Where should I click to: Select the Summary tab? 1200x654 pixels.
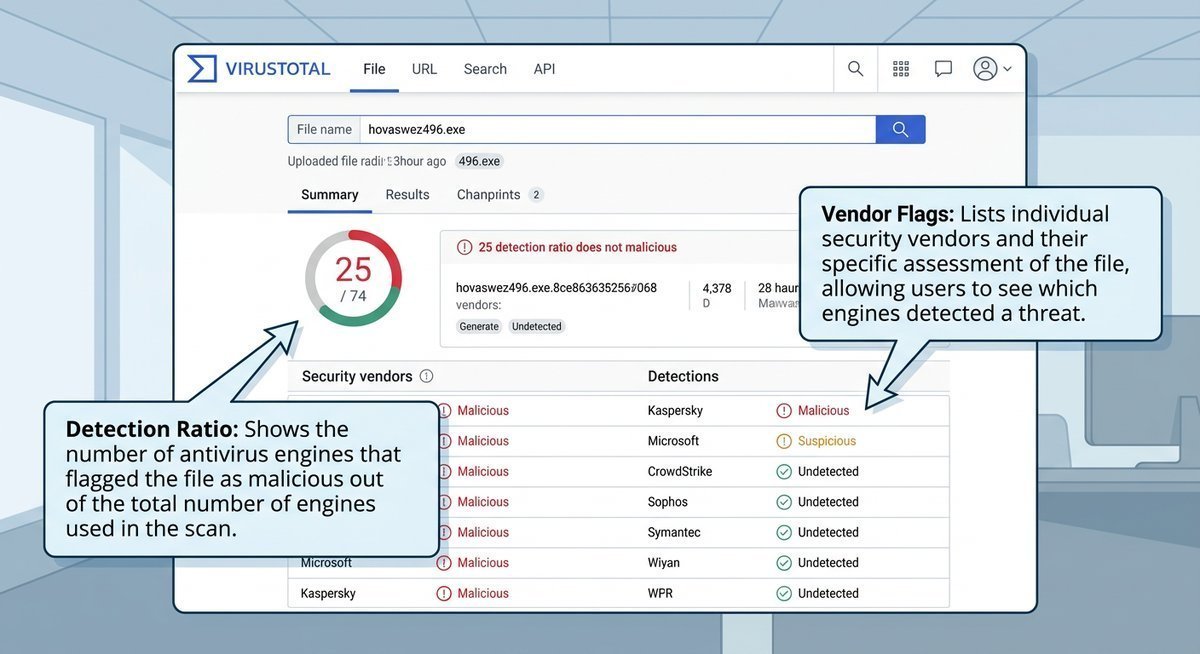[x=329, y=195]
